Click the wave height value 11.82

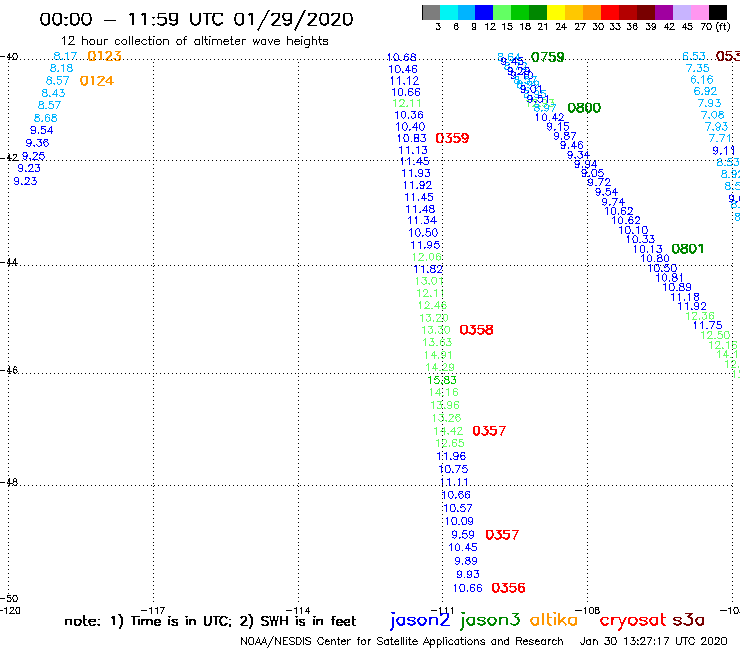(428, 270)
